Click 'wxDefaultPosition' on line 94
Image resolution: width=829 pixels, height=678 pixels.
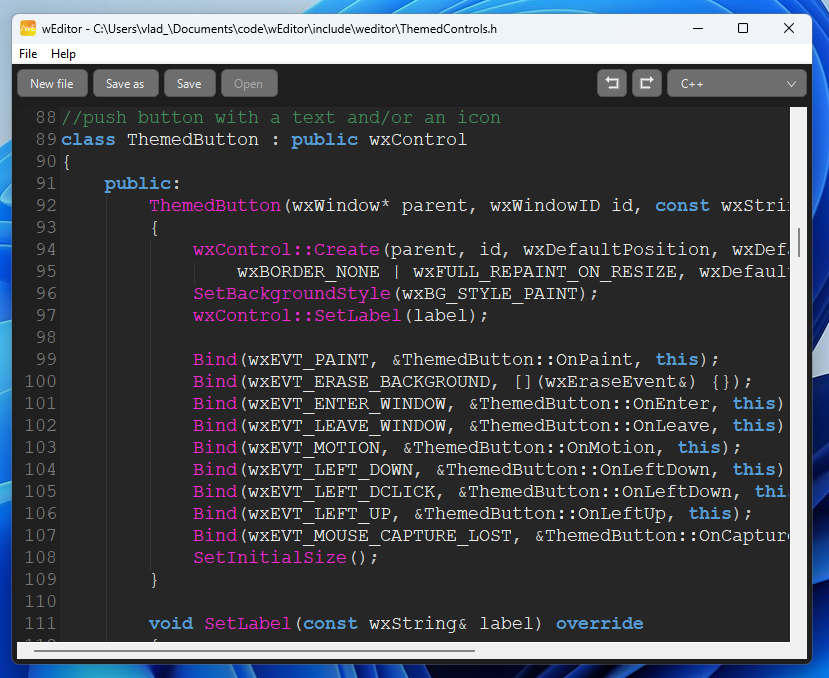pos(616,250)
